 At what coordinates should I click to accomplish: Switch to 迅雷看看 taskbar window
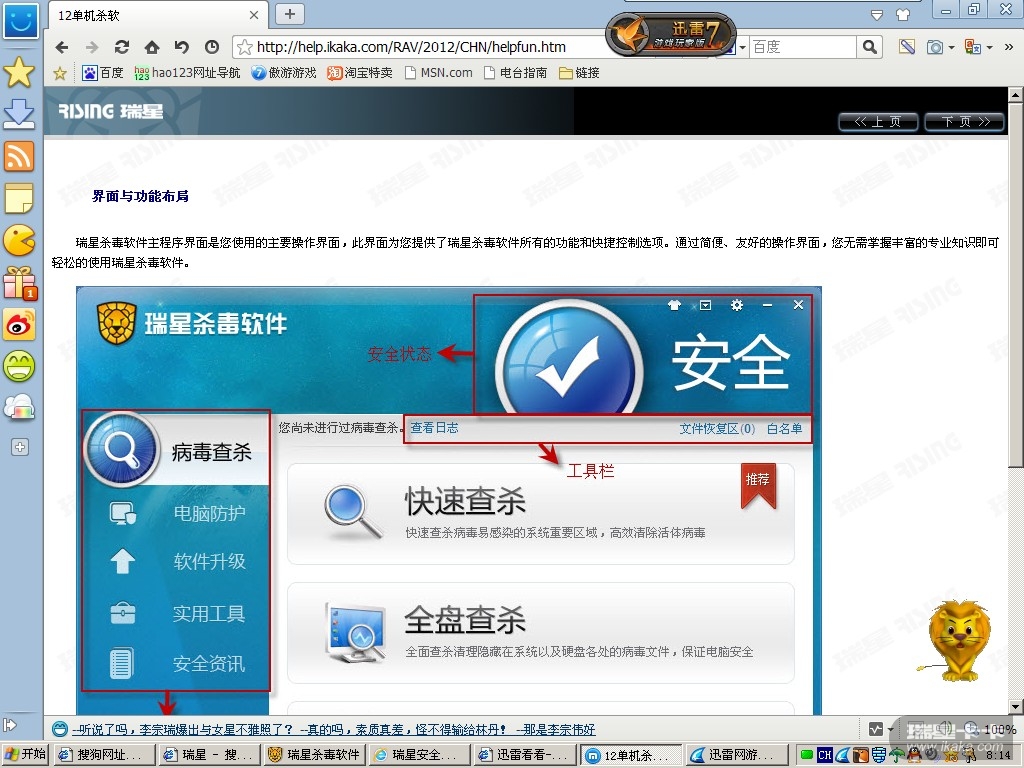(x=524, y=755)
